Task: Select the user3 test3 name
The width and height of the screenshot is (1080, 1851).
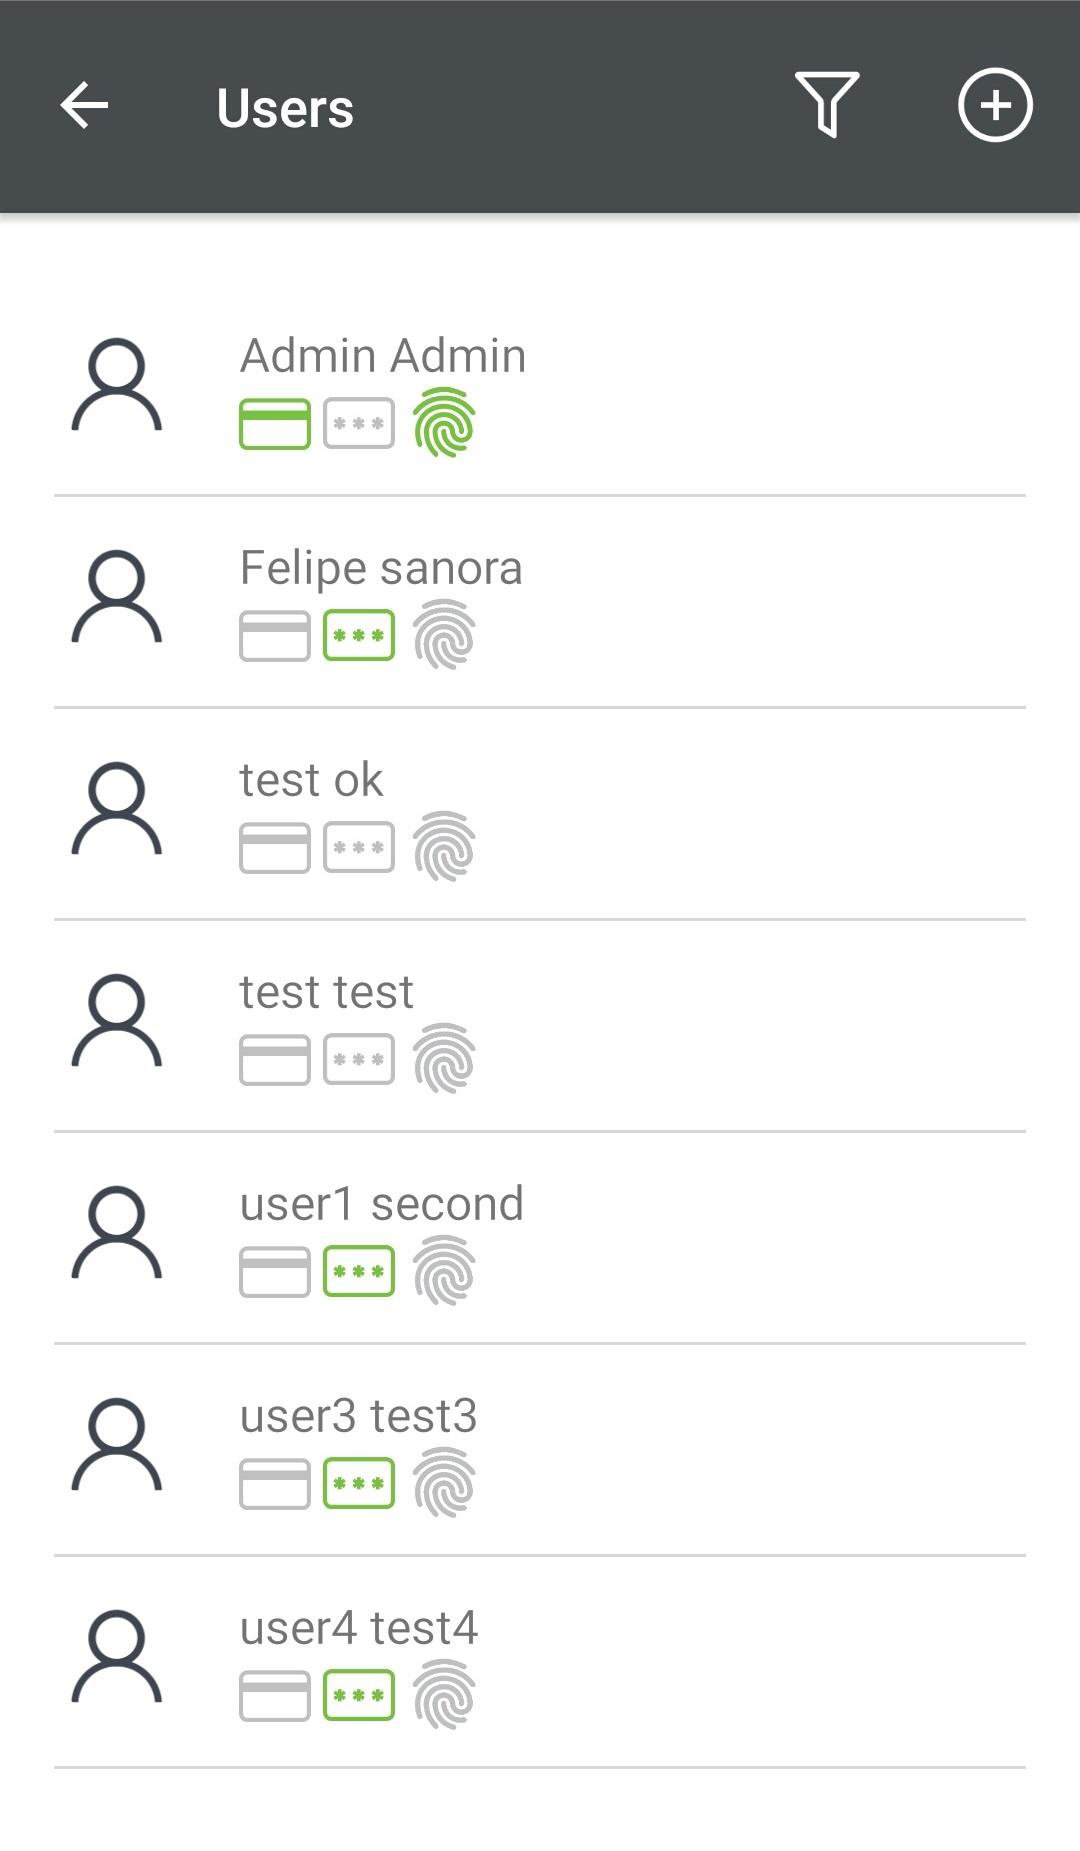Action: [x=358, y=1416]
